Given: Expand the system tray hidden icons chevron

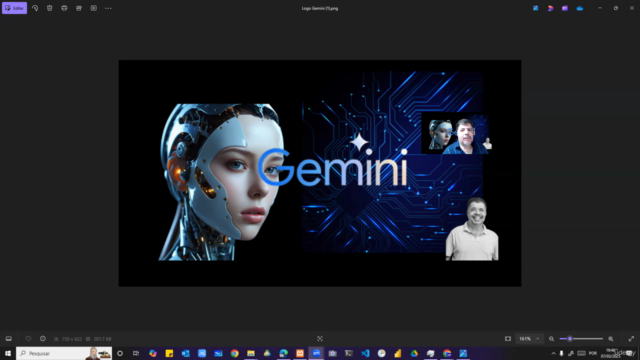Looking at the screenshot, I should click(553, 353).
